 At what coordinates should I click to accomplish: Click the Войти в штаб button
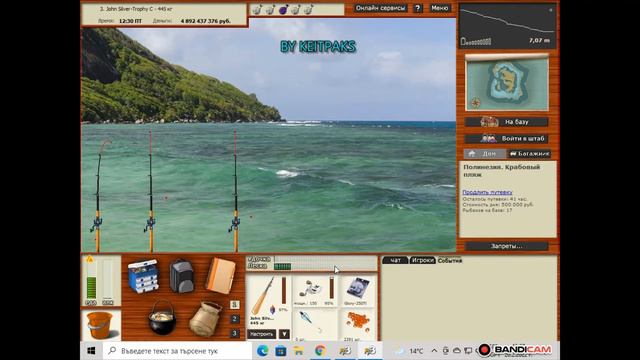(x=507, y=138)
